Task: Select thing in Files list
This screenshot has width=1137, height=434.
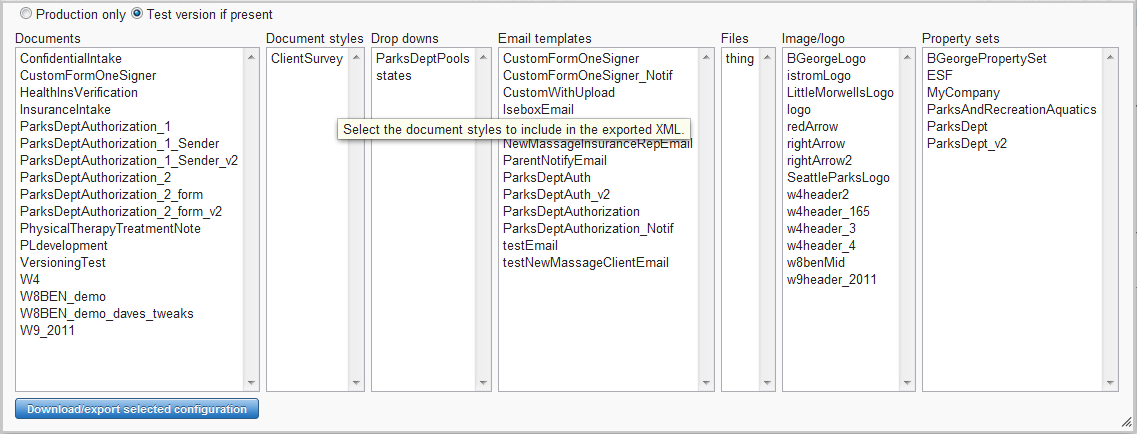Action: pyautogui.click(x=740, y=59)
